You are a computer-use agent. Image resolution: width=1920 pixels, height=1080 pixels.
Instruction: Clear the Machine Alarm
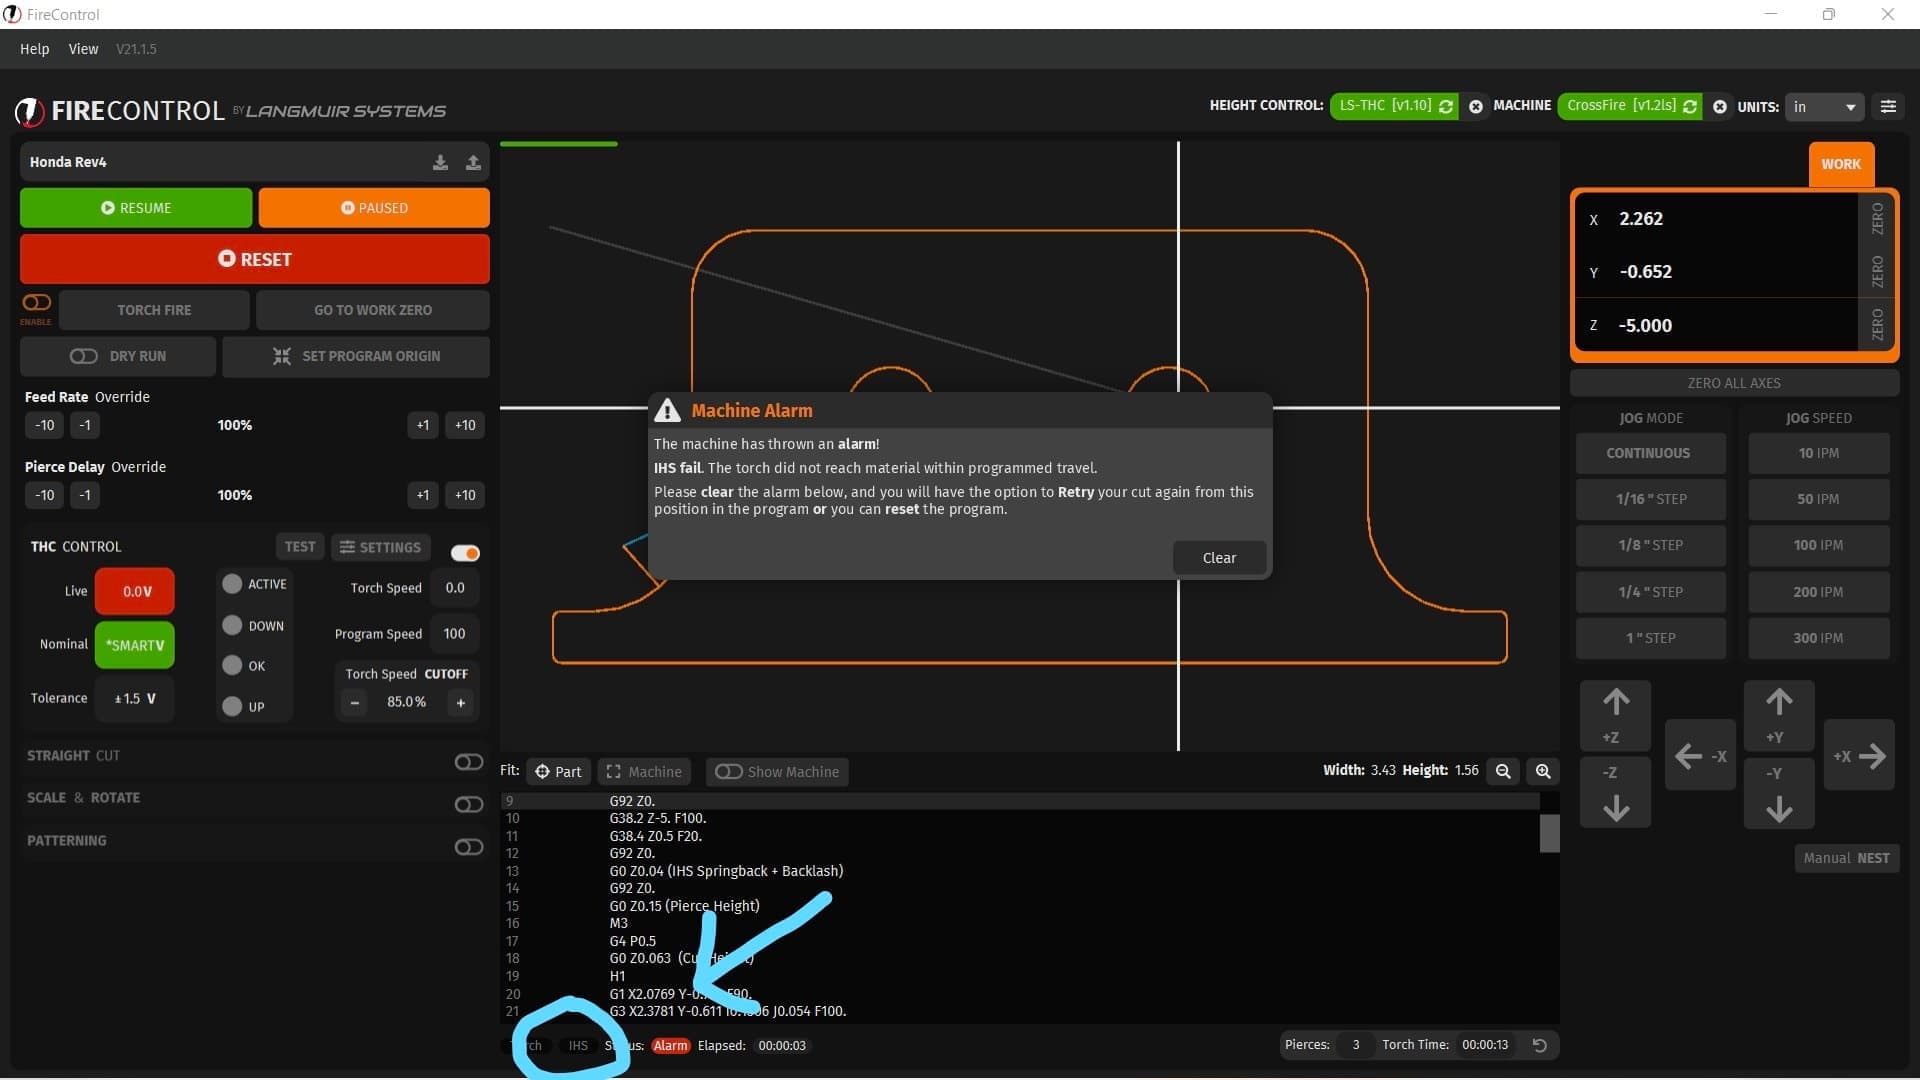click(x=1219, y=558)
